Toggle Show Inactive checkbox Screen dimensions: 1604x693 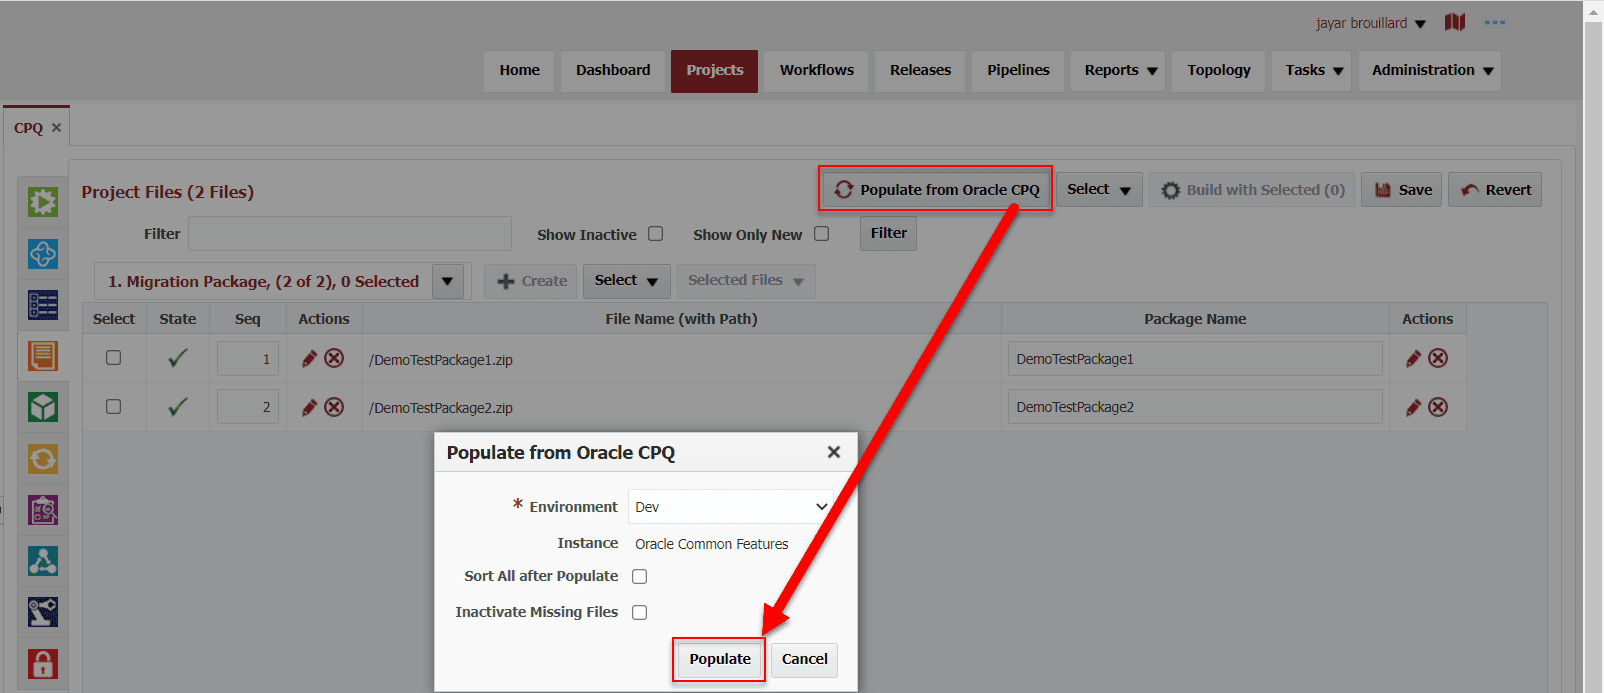[656, 233]
